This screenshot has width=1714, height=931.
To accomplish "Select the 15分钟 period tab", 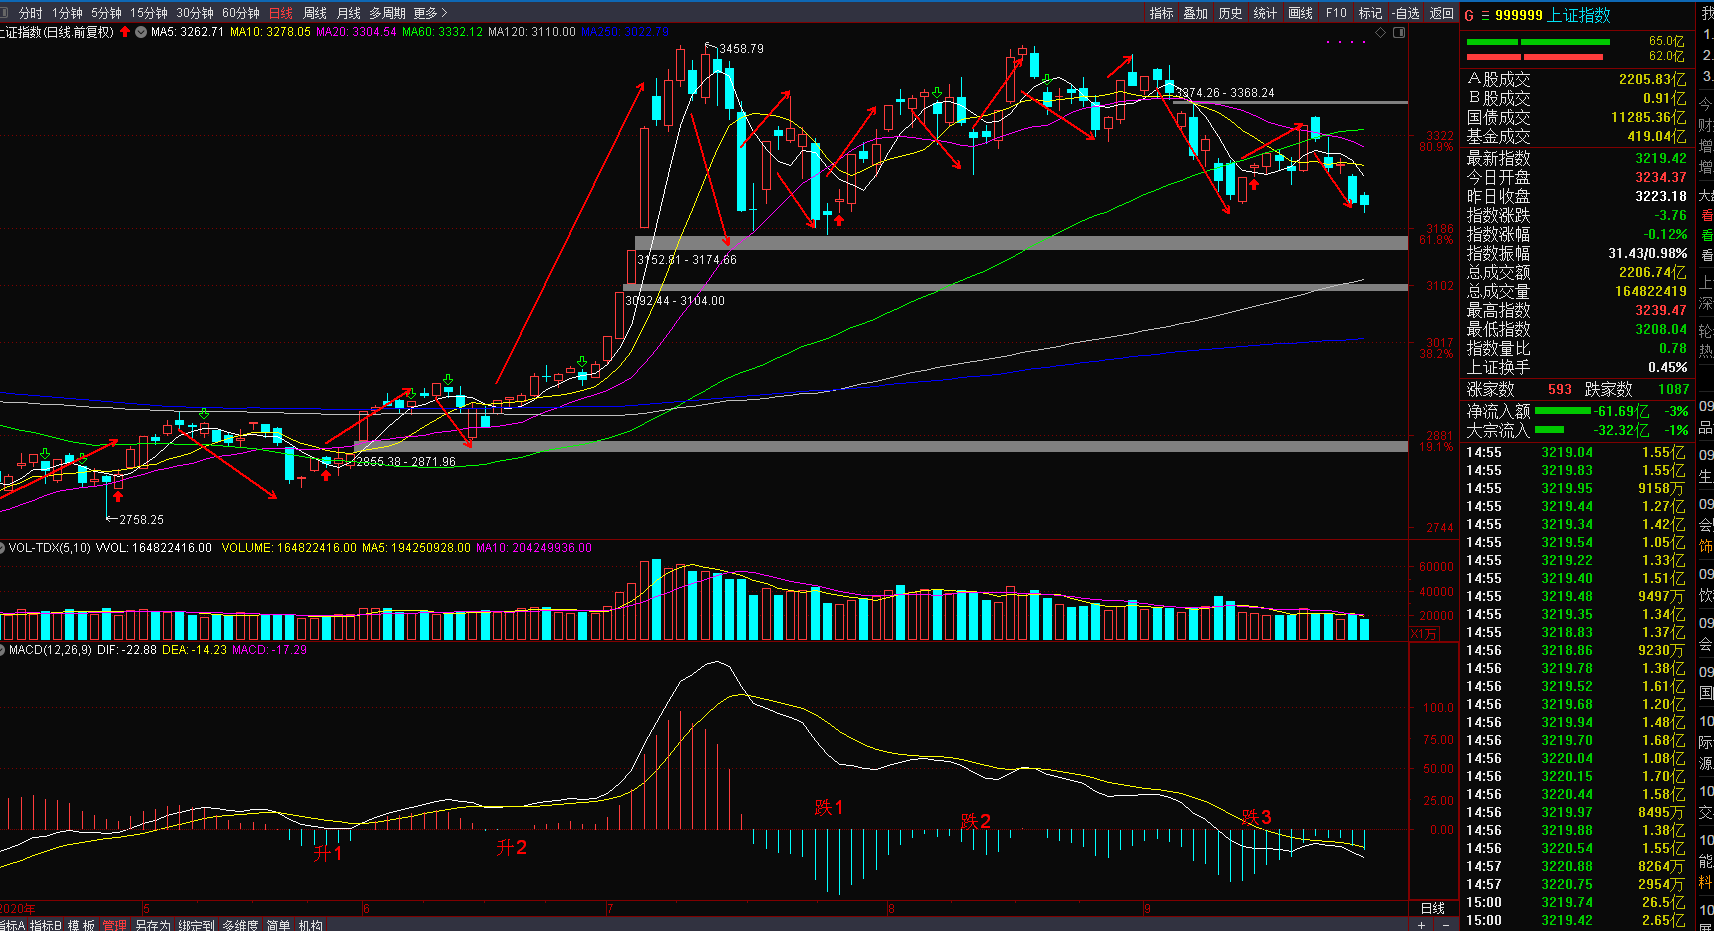I will [x=149, y=13].
